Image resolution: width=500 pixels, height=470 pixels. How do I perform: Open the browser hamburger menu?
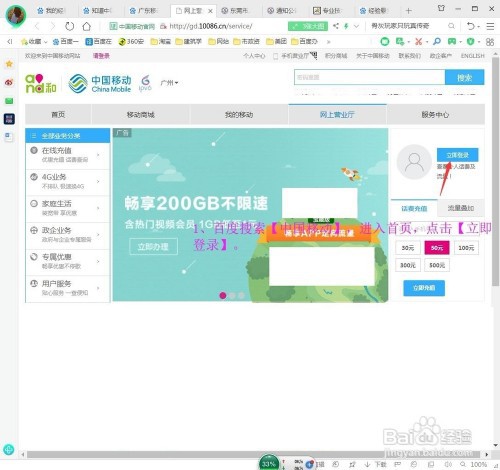coord(490,26)
